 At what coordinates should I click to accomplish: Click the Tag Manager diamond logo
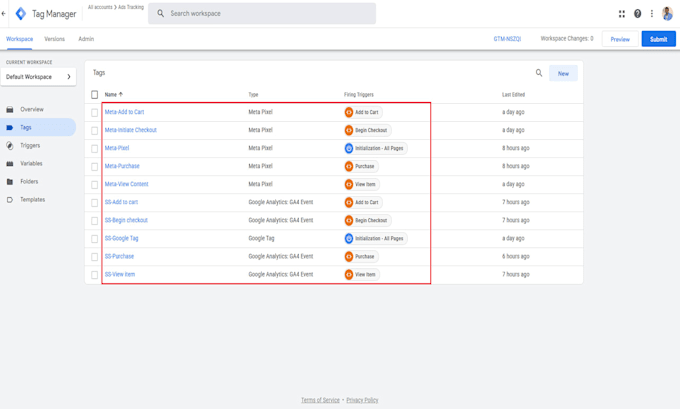20,13
